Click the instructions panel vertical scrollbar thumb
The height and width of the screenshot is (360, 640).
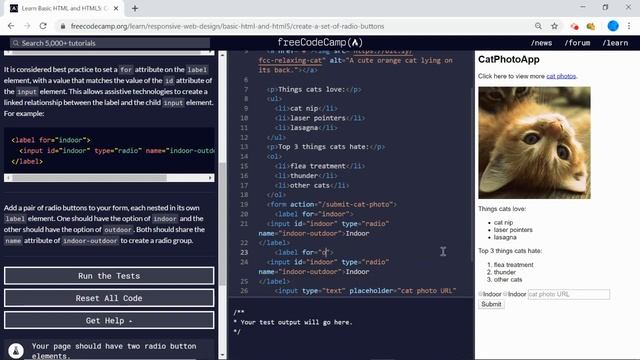tap(222, 224)
